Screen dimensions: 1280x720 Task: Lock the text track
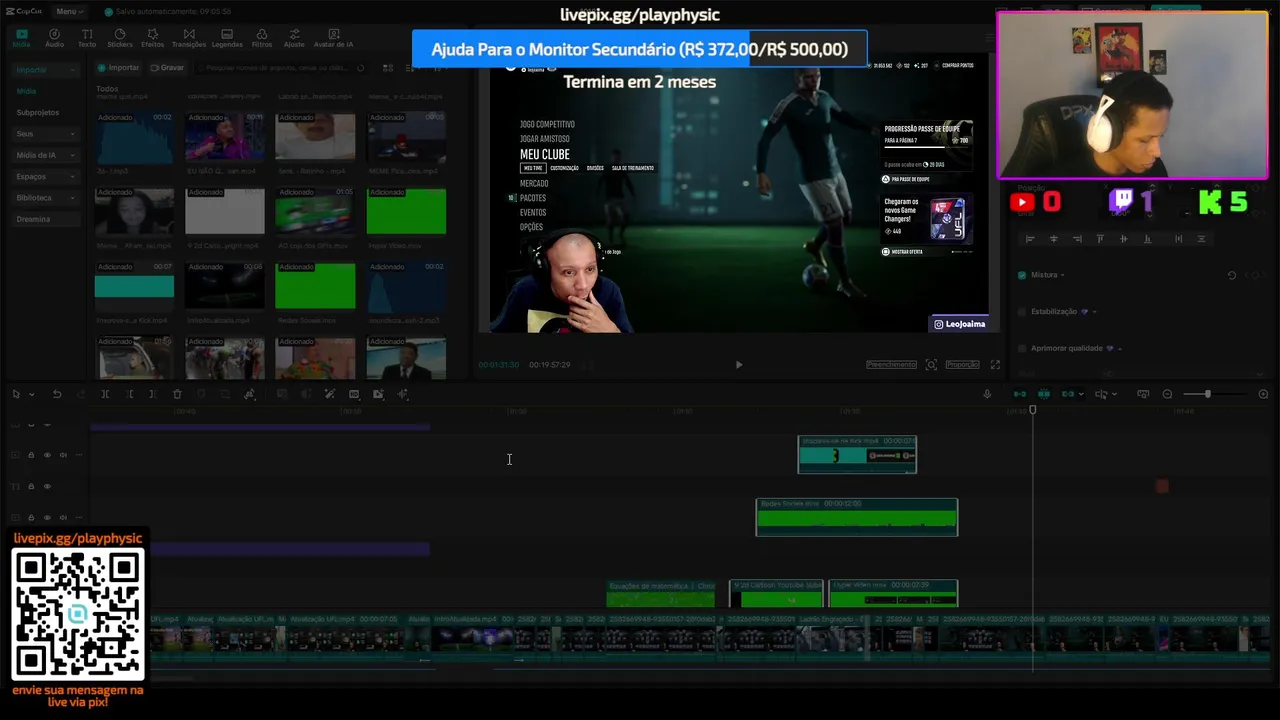31,486
